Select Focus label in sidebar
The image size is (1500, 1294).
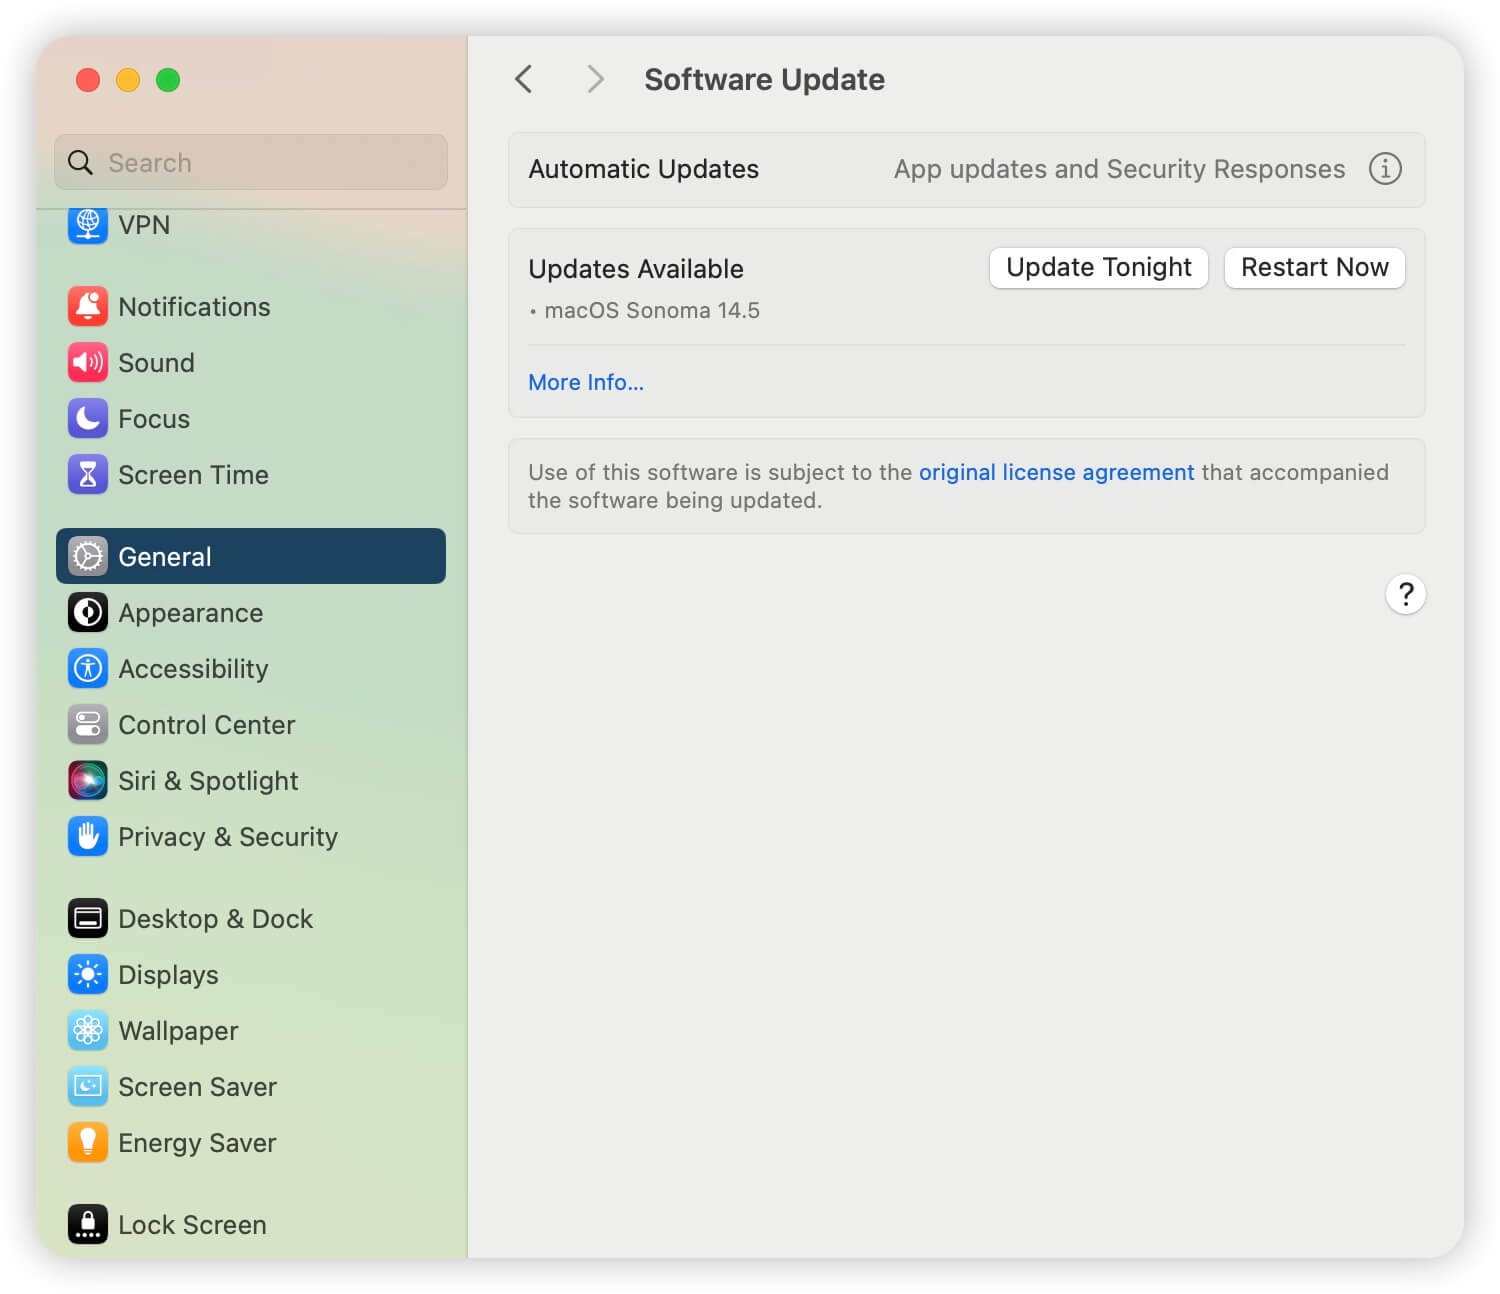pyautogui.click(x=154, y=419)
